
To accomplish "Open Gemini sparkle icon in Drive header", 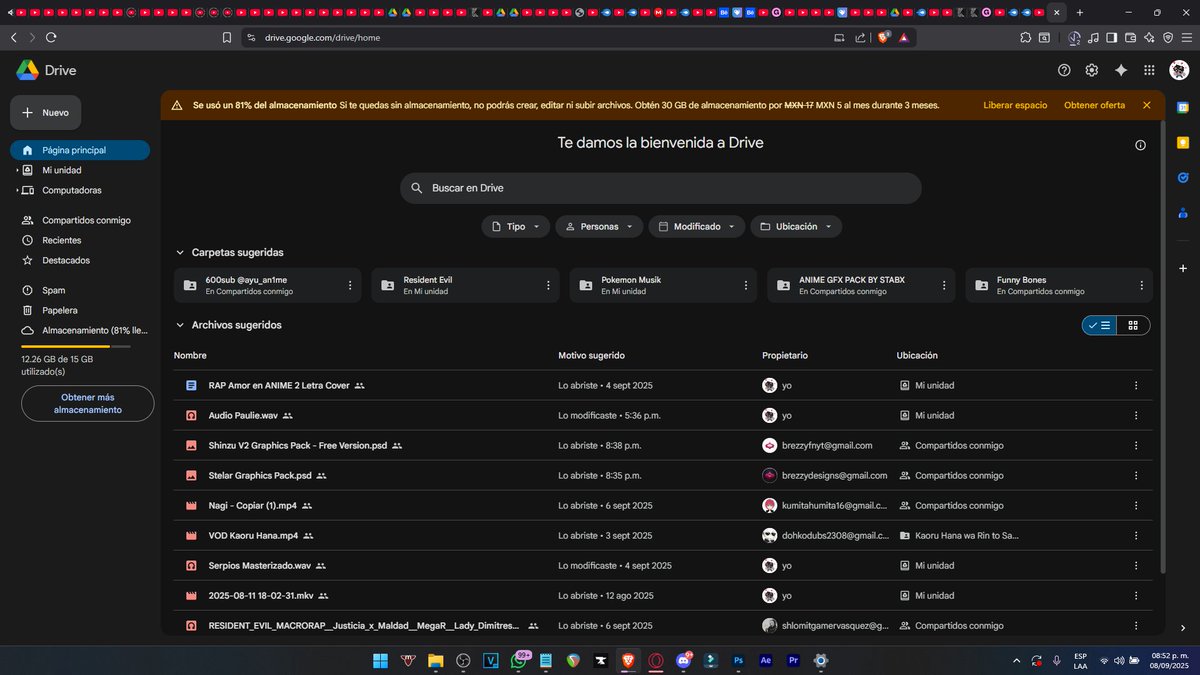I will (1121, 70).
